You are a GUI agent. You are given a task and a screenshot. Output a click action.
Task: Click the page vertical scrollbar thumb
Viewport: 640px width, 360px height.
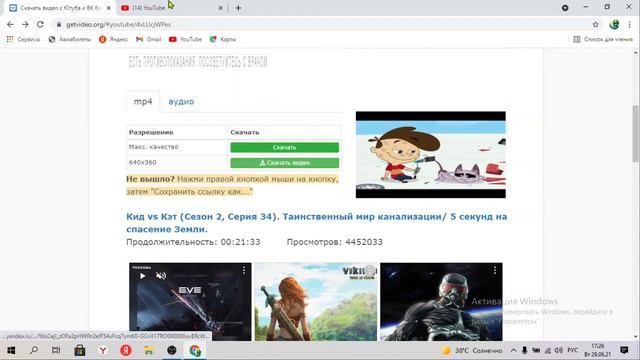coord(636,133)
